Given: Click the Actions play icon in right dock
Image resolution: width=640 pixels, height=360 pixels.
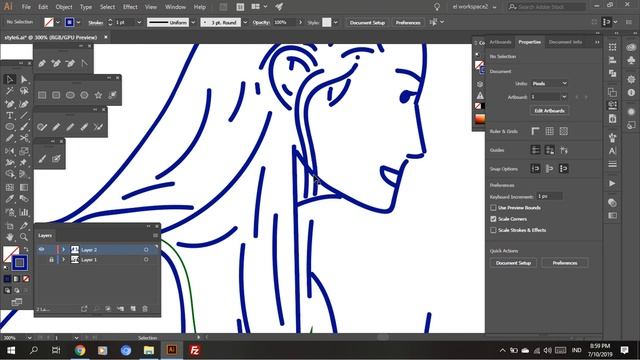Looking at the screenshot, I should pos(612,184).
